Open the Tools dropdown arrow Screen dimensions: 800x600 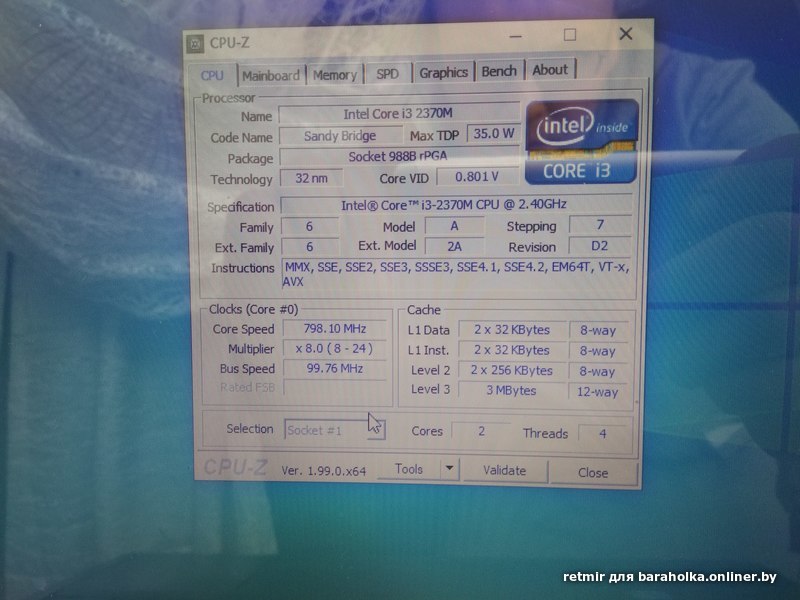(x=449, y=469)
